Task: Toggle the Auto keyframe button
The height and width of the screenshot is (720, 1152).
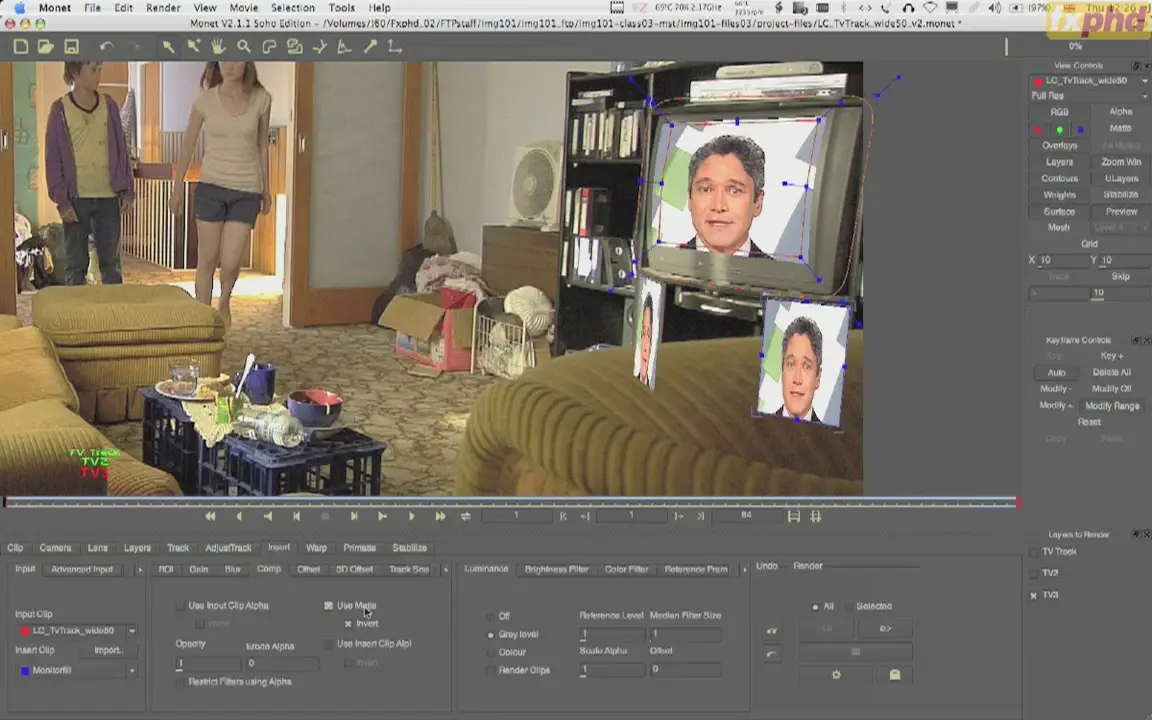Action: pos(1056,372)
